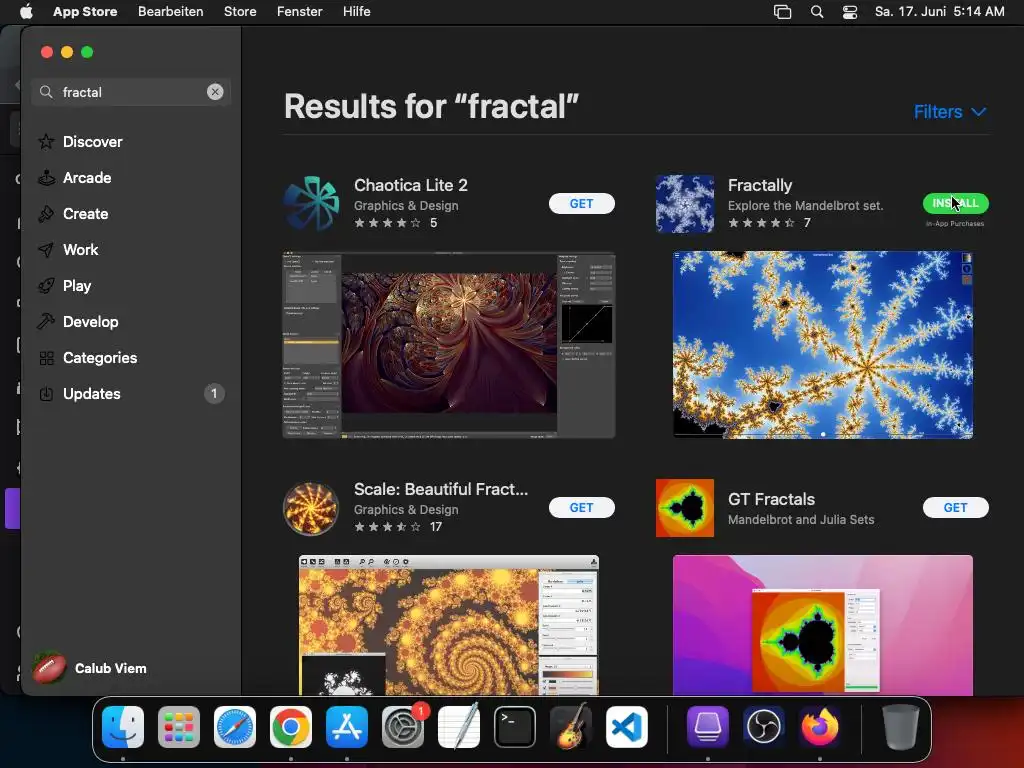Get Scale: Beautiful Fractals app
Image resolution: width=1024 pixels, height=768 pixels.
[581, 507]
